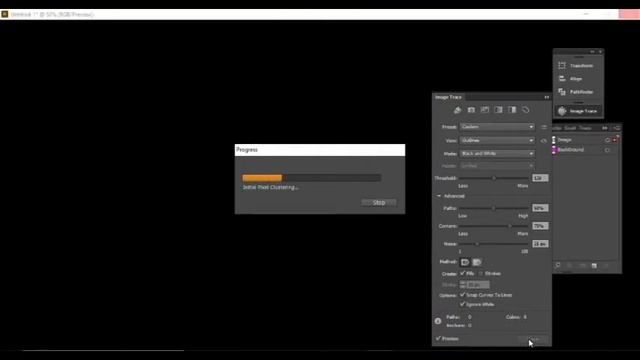Screen dimensions: 640x360
Task: Click the Corners slider handle
Action: pyautogui.click(x=510, y=226)
